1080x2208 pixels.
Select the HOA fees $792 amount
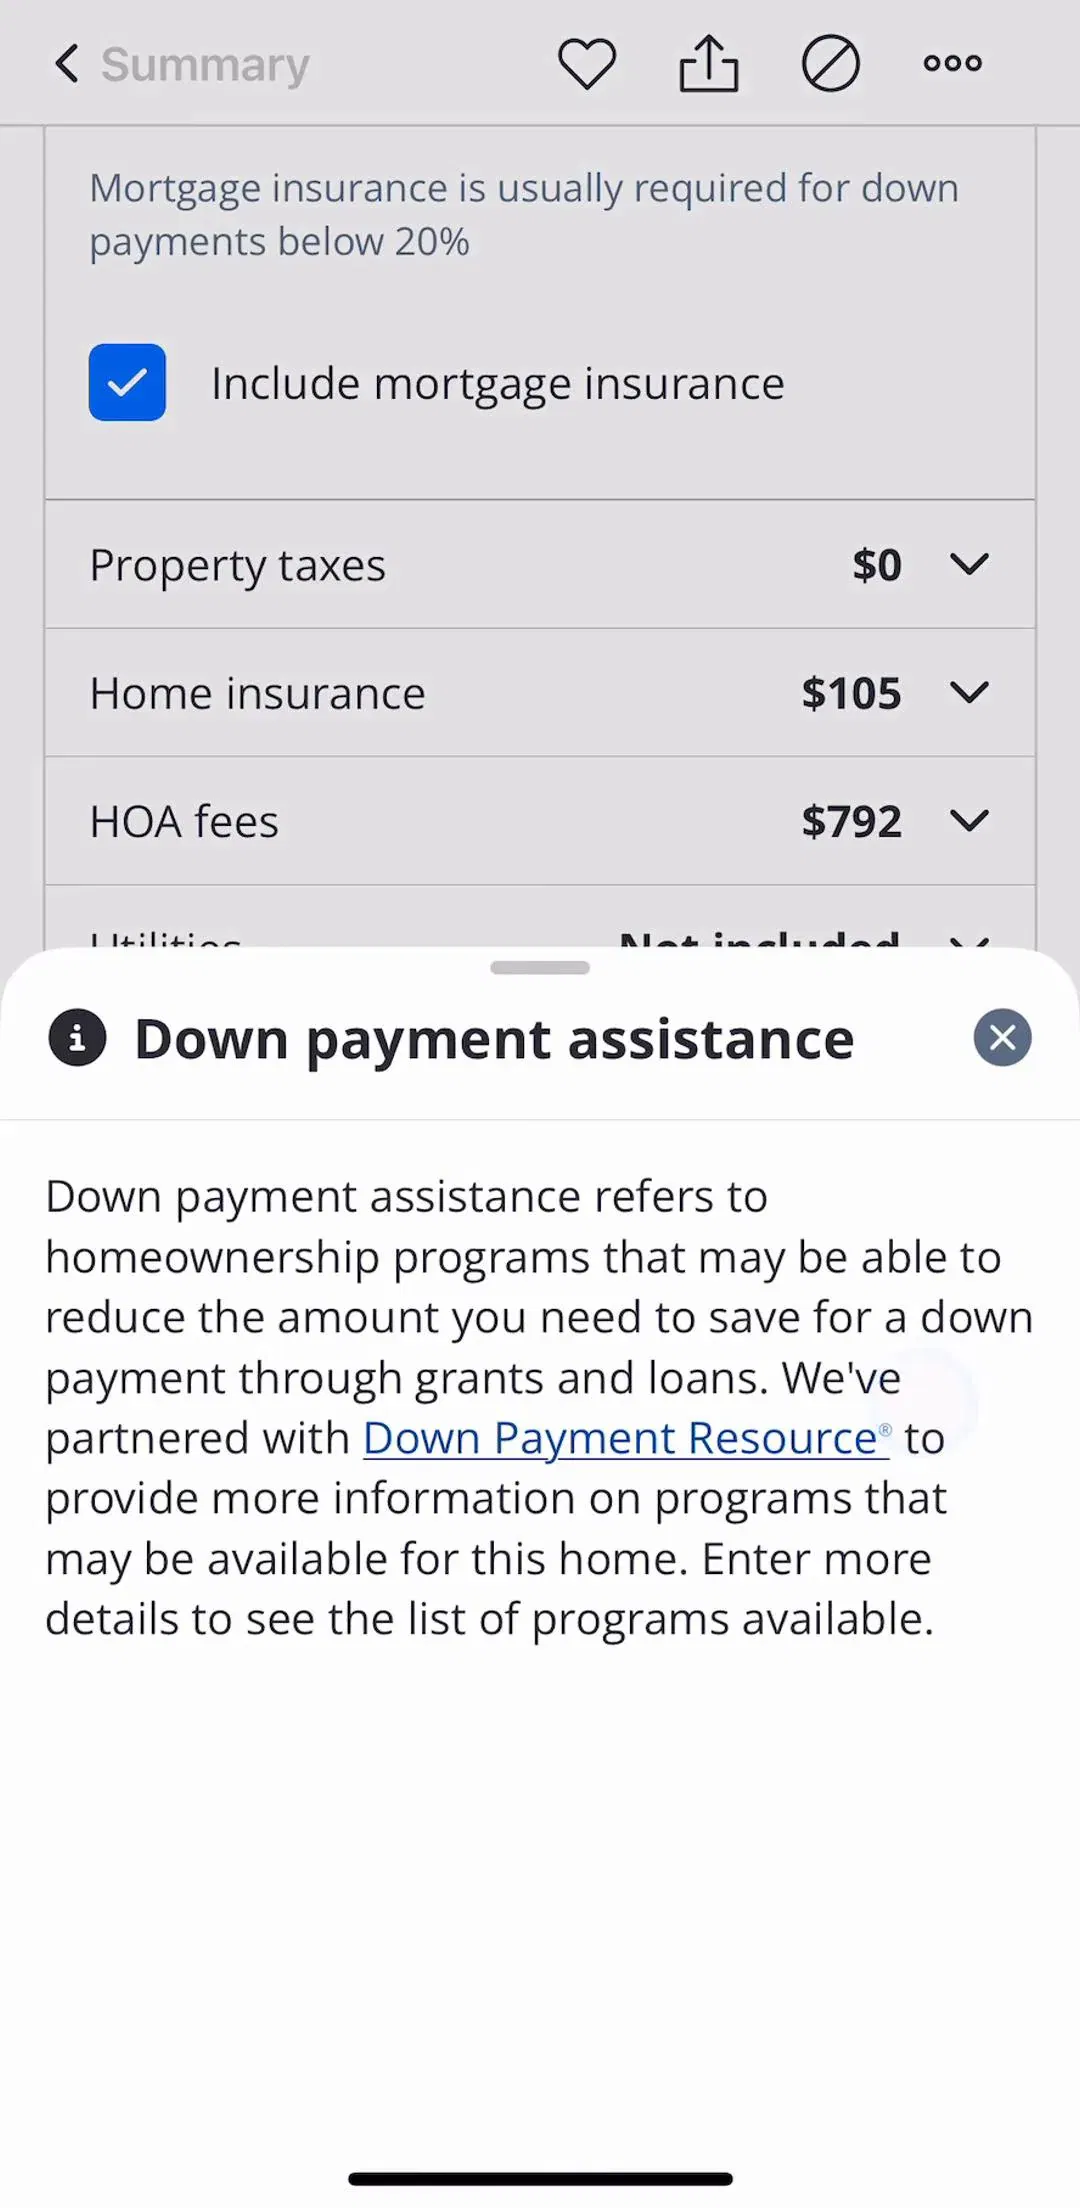coord(851,821)
